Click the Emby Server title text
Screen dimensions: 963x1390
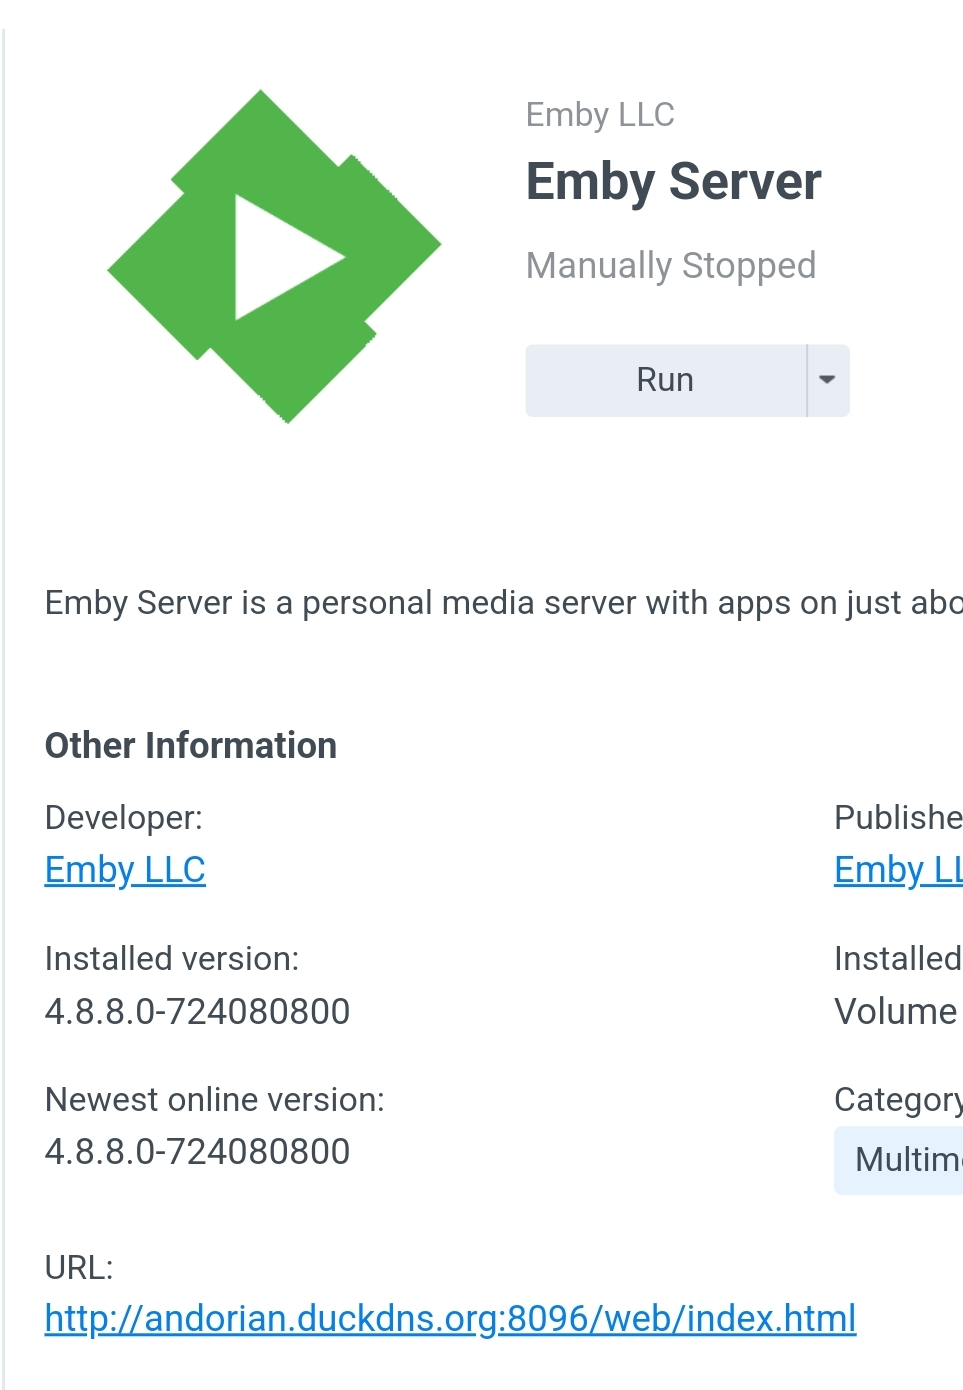(x=673, y=182)
